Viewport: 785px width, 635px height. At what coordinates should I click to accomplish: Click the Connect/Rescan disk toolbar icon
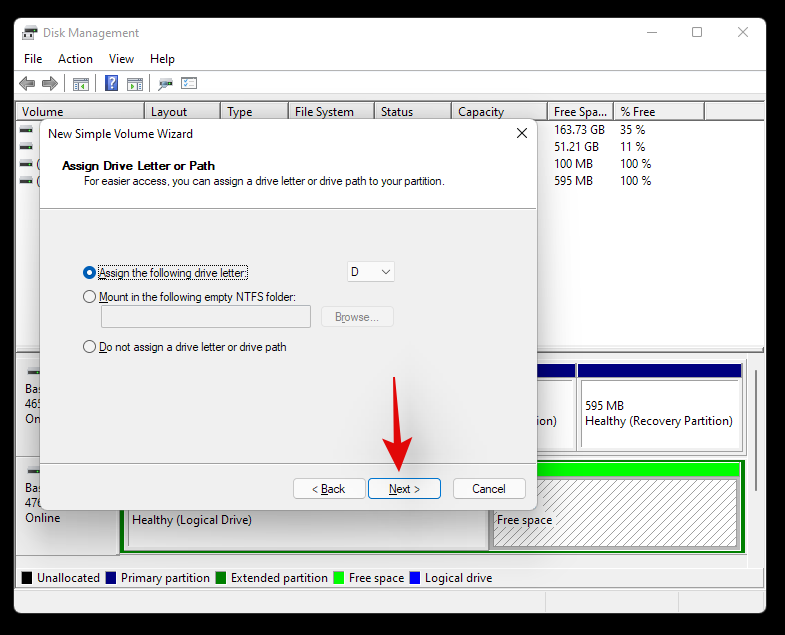click(166, 84)
